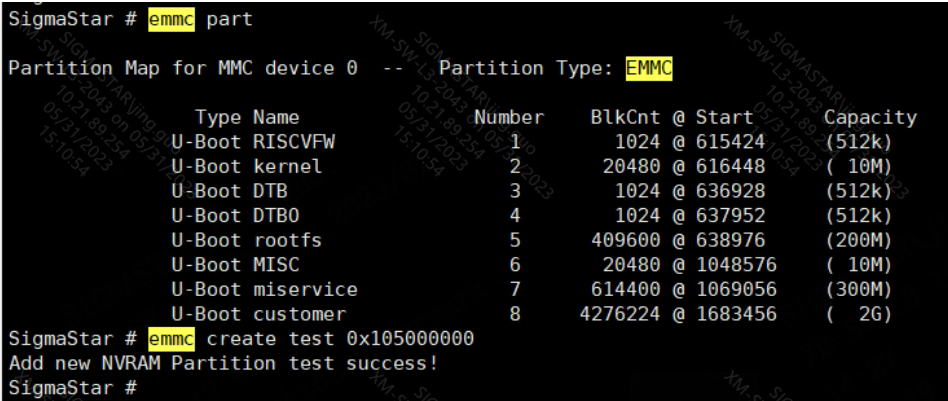This screenshot has width=948, height=401.
Task: Click the empty SigmaStar prompt on last line
Action: click(x=70, y=386)
